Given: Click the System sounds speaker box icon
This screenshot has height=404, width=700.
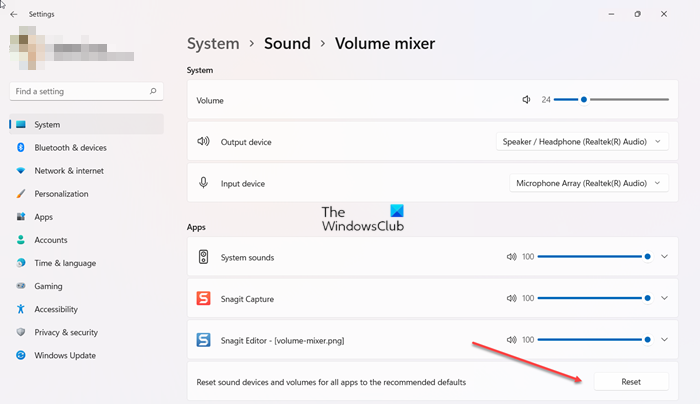Looking at the screenshot, I should tap(204, 257).
